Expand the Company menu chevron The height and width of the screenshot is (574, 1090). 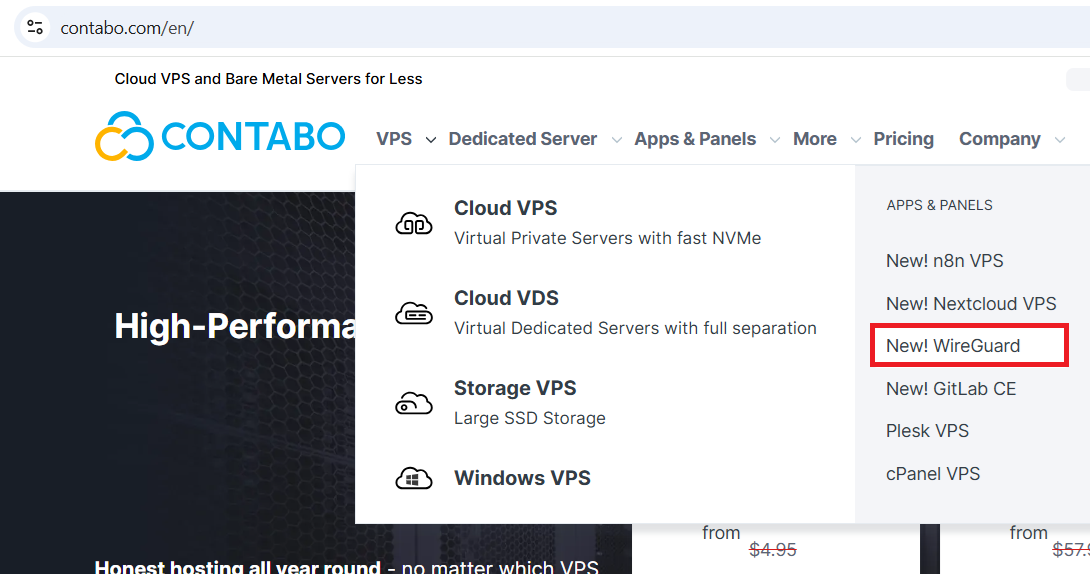coord(1059,140)
